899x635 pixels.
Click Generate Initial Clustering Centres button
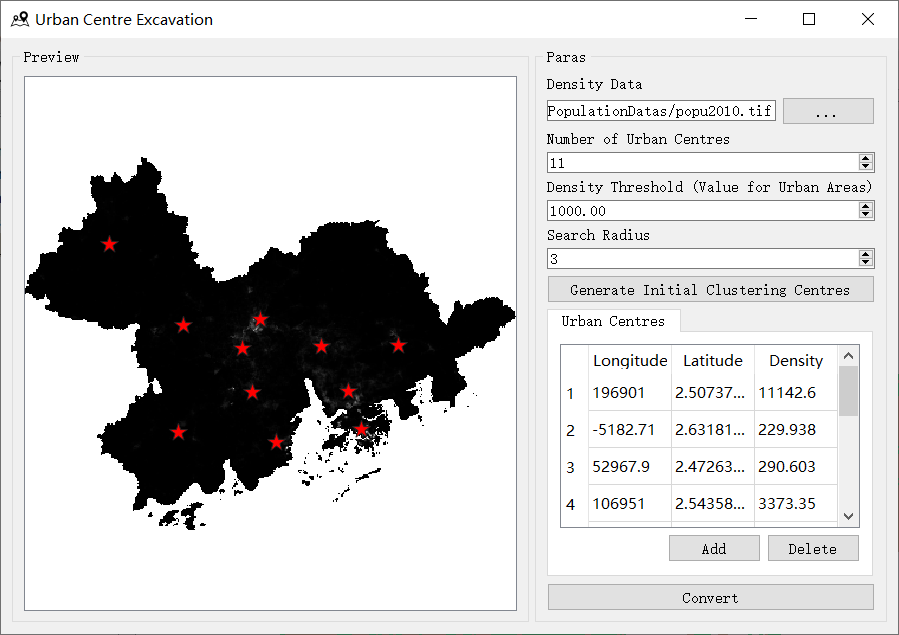[x=710, y=290]
